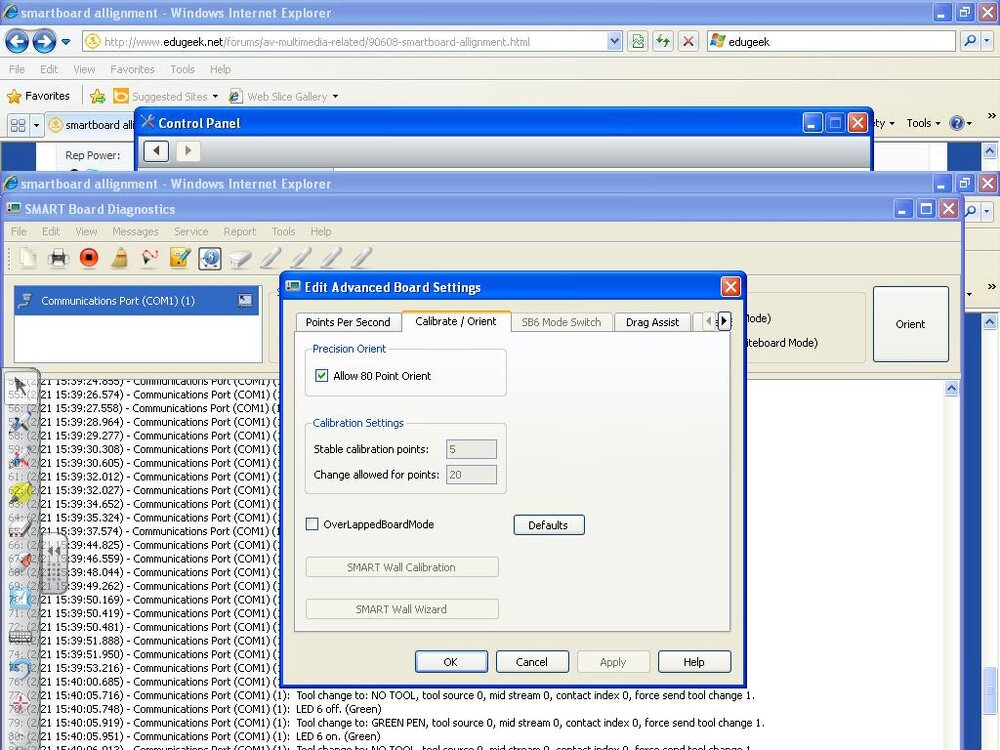Open the Drag Assist tab
Image resolution: width=1000 pixels, height=750 pixels.
pyautogui.click(x=652, y=322)
